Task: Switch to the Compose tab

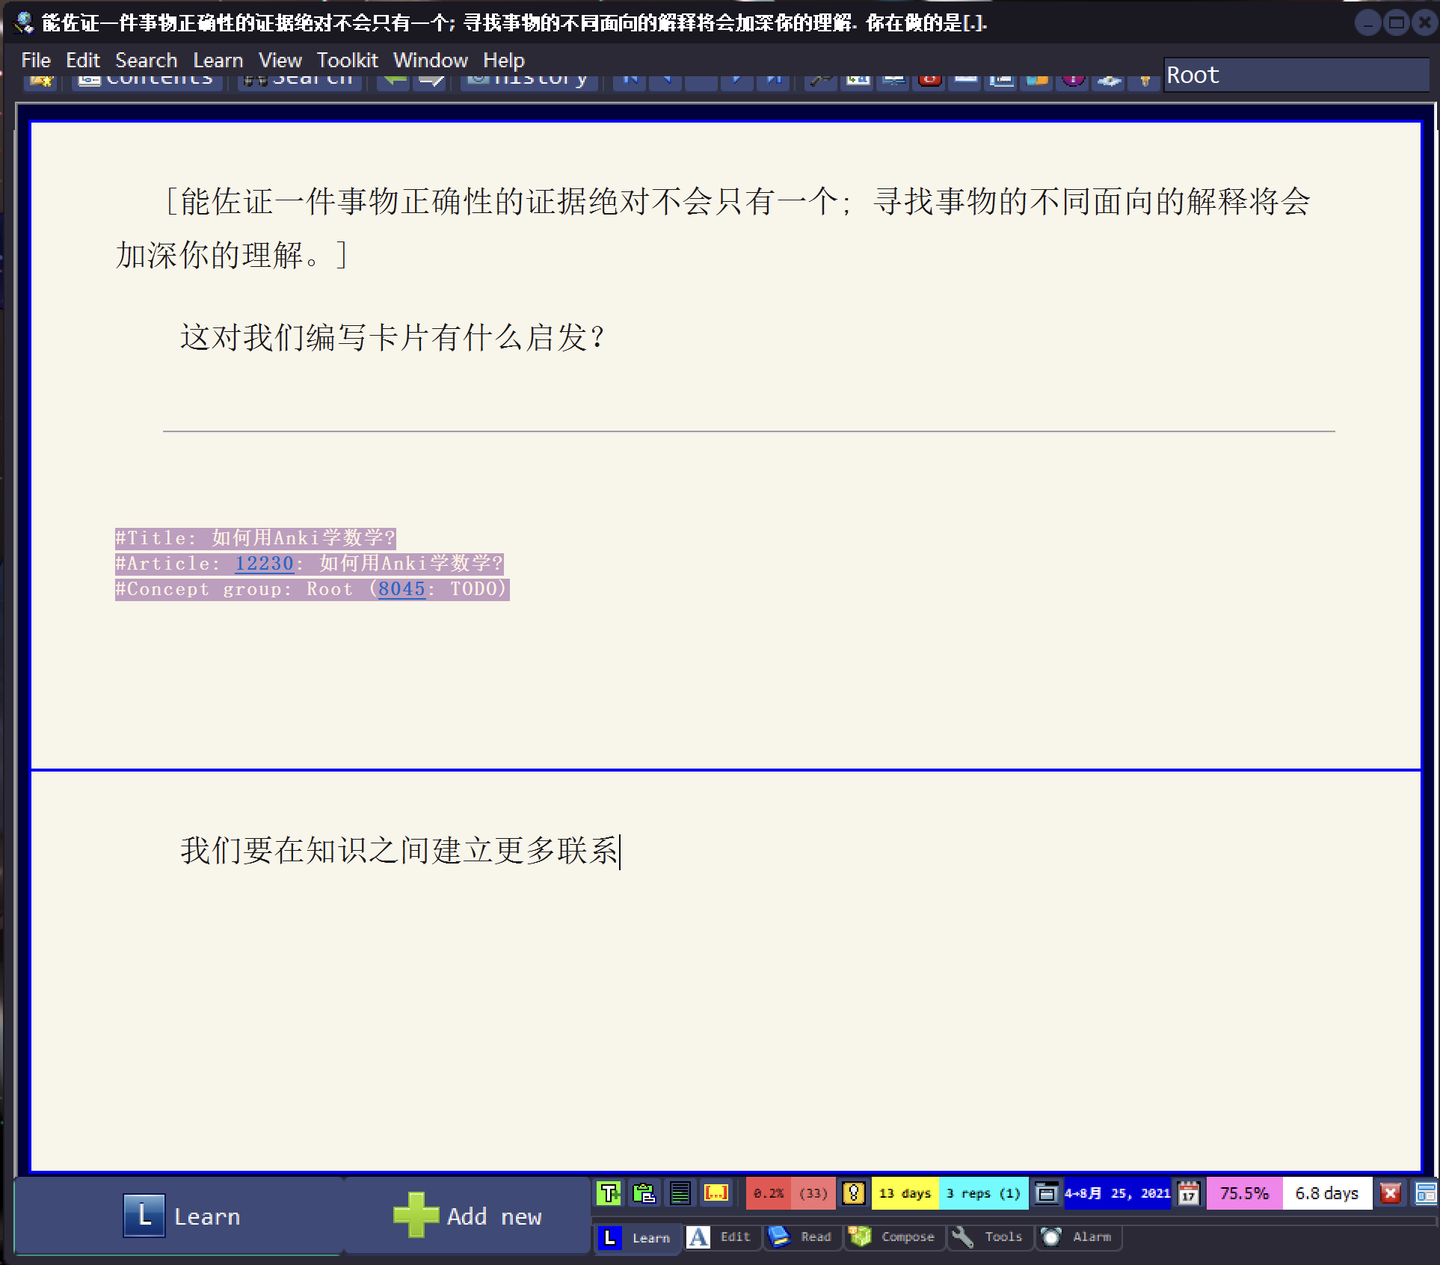Action: pos(895,1237)
